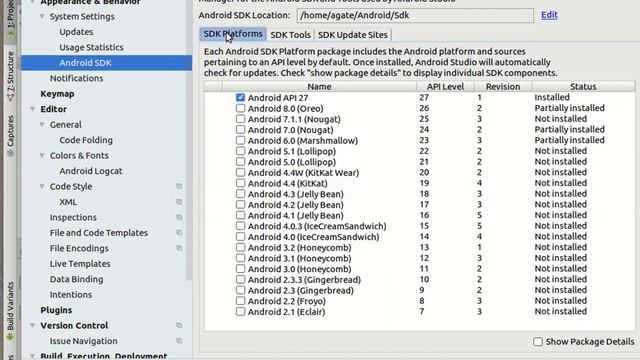
Task: Tick Android 7.1.1 (Nougat) checkbox
Action: [240, 119]
